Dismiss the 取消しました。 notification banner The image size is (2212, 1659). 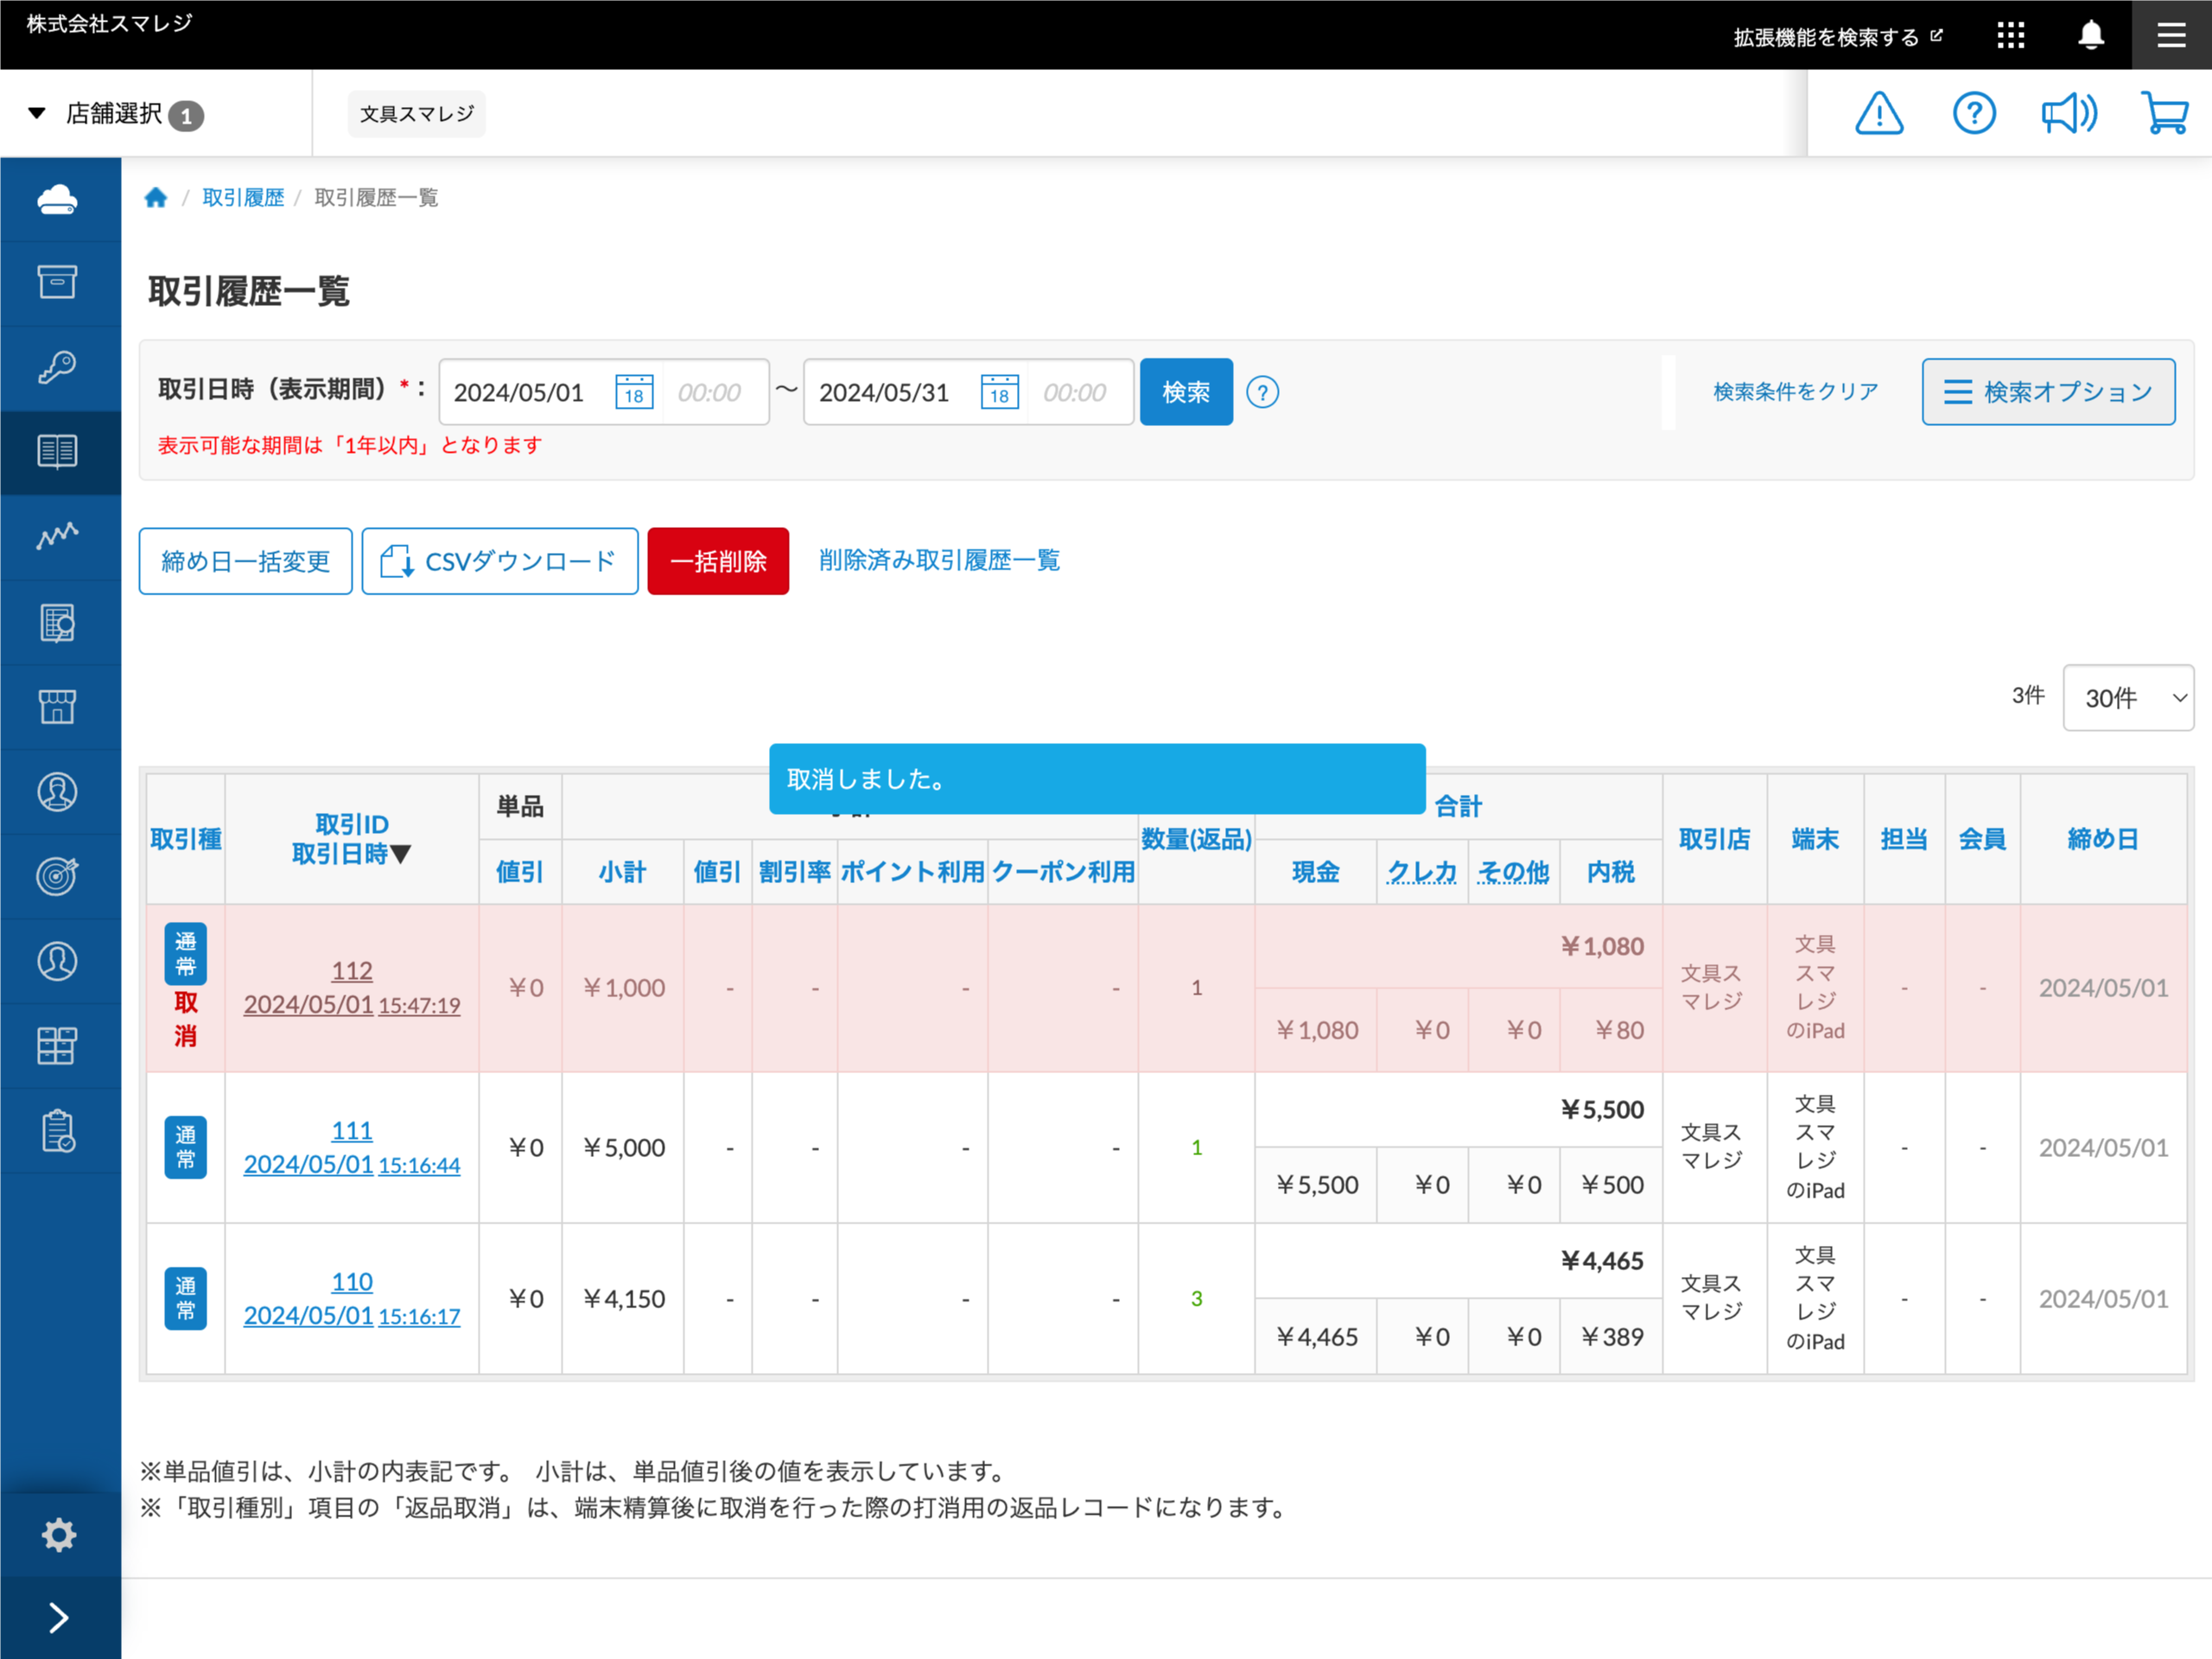coord(1097,778)
